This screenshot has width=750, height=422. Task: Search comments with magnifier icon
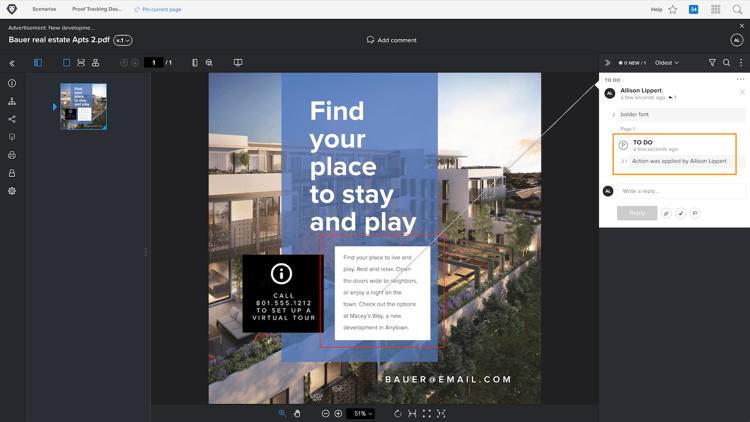pyautogui.click(x=727, y=63)
